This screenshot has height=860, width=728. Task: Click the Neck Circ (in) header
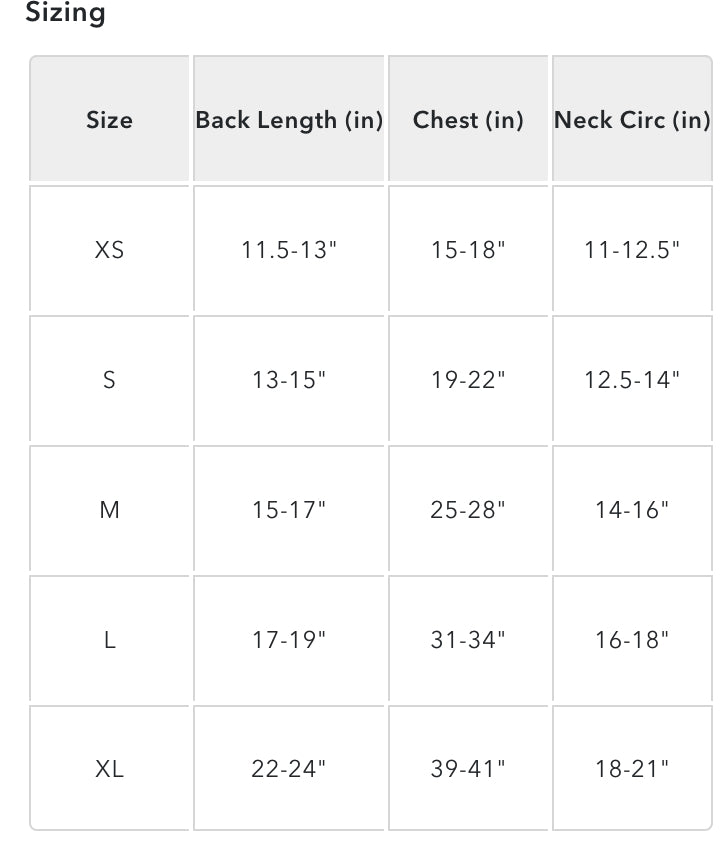[632, 118]
